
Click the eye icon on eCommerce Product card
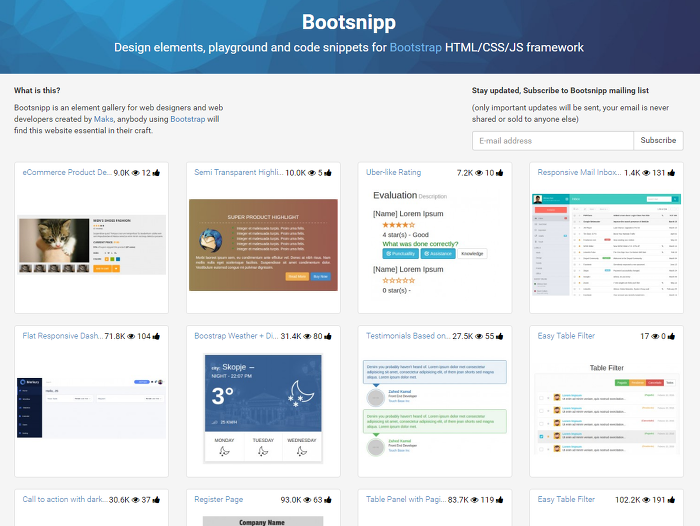pos(135,173)
